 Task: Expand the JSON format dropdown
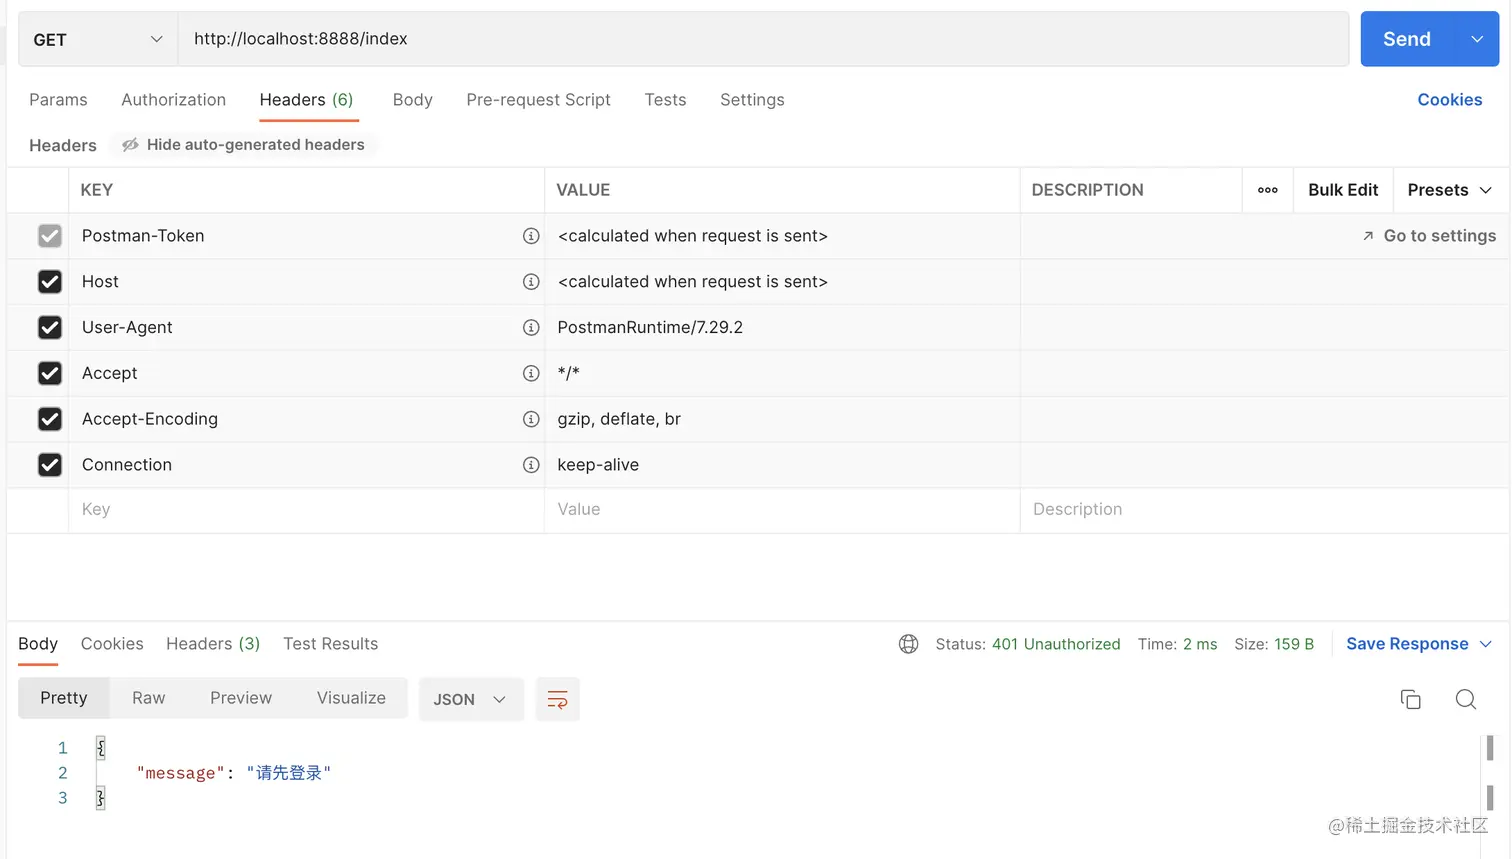[470, 699]
